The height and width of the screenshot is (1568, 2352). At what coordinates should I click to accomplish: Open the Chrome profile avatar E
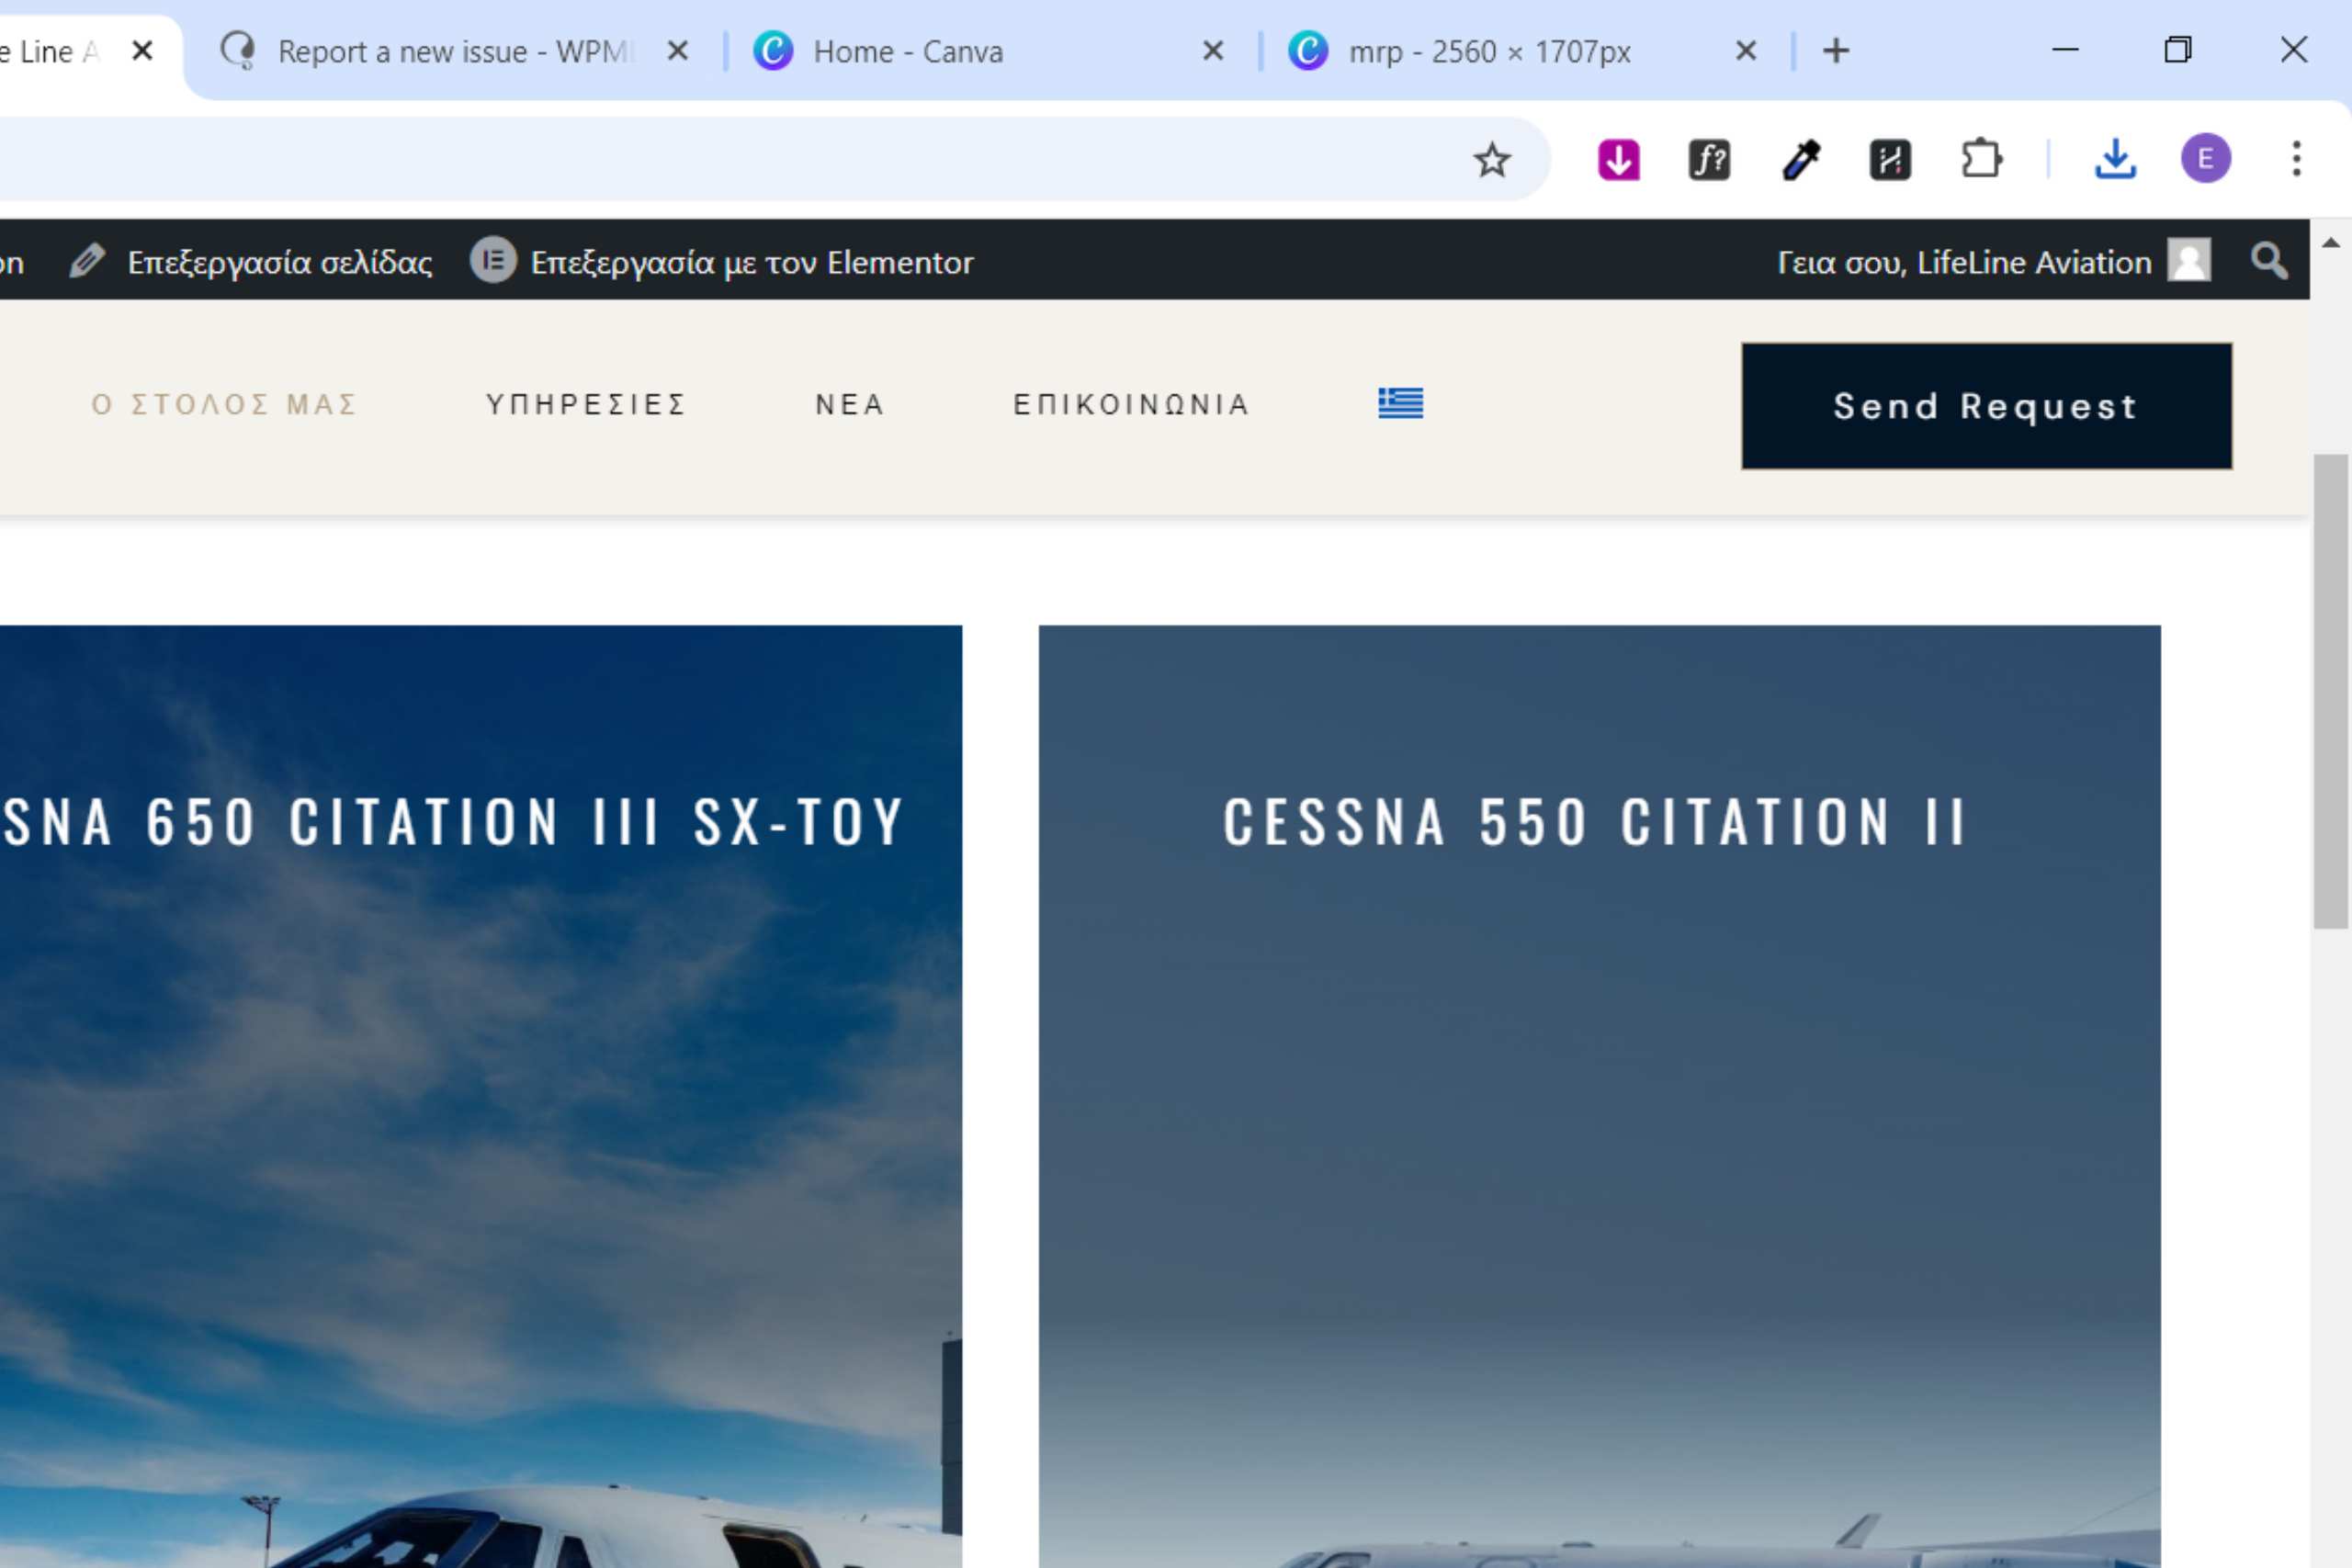(x=2205, y=159)
